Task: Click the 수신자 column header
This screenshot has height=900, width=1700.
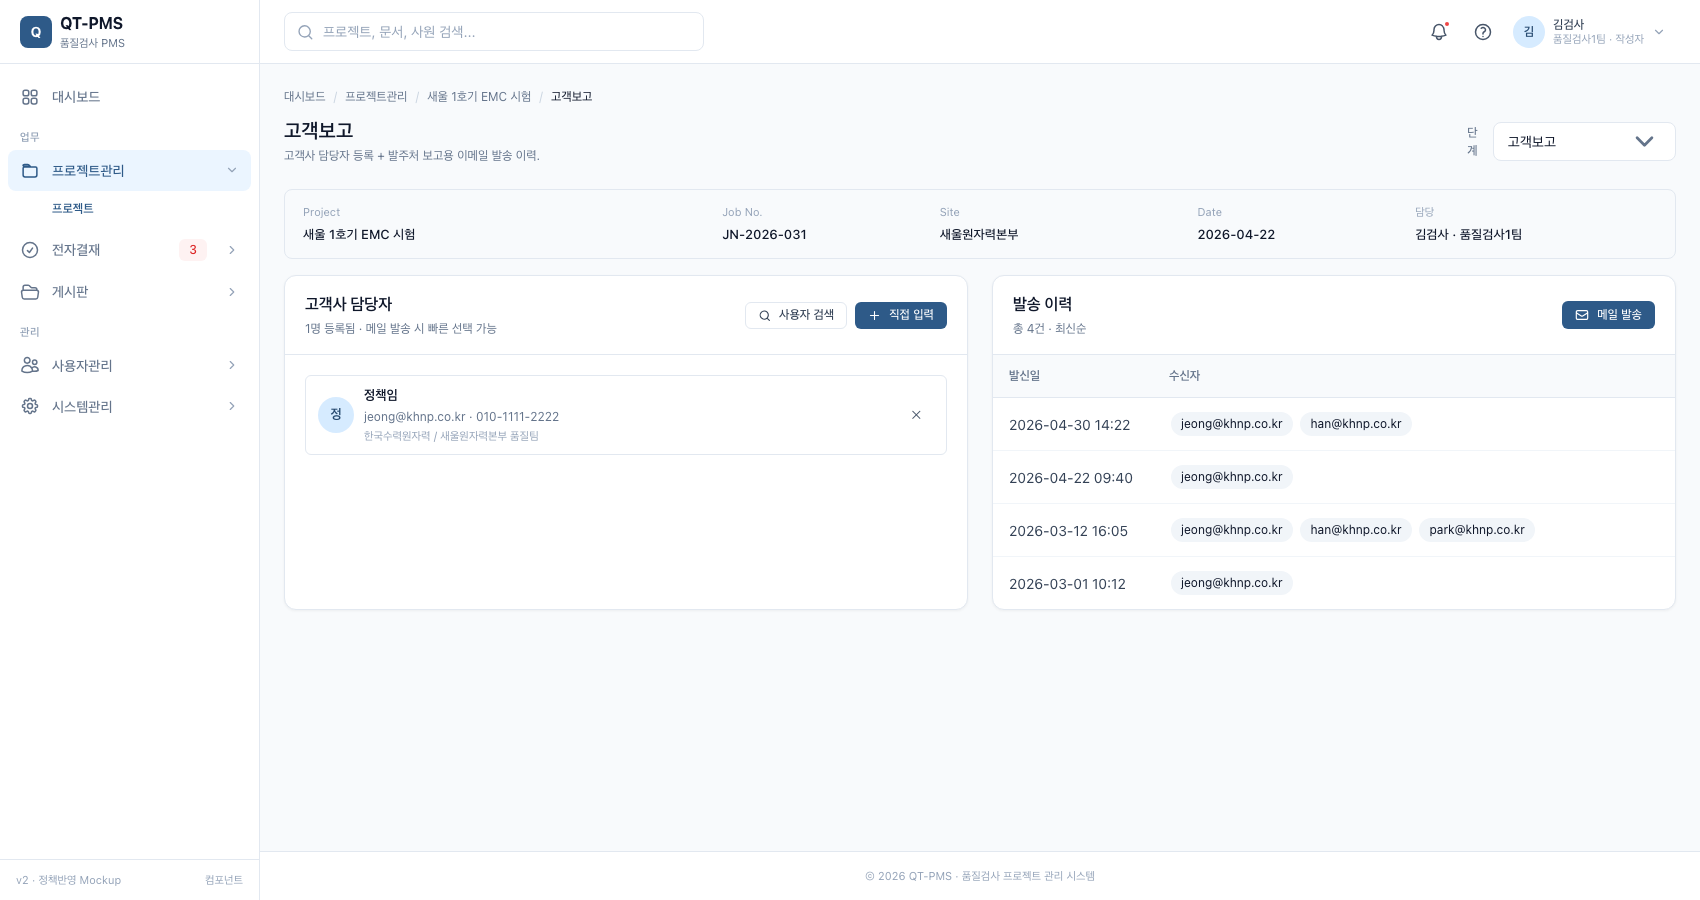Action: click(1184, 376)
